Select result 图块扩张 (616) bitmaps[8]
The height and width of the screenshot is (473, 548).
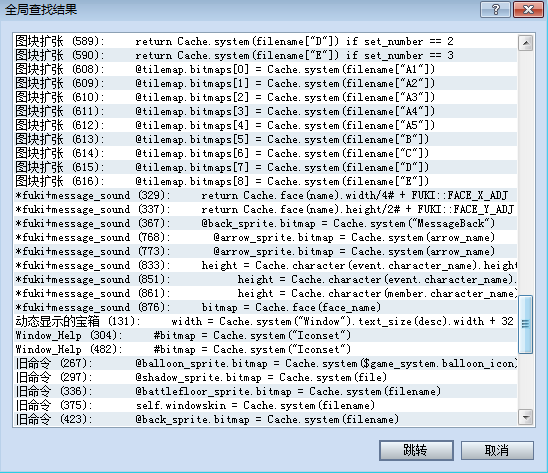coord(266,181)
